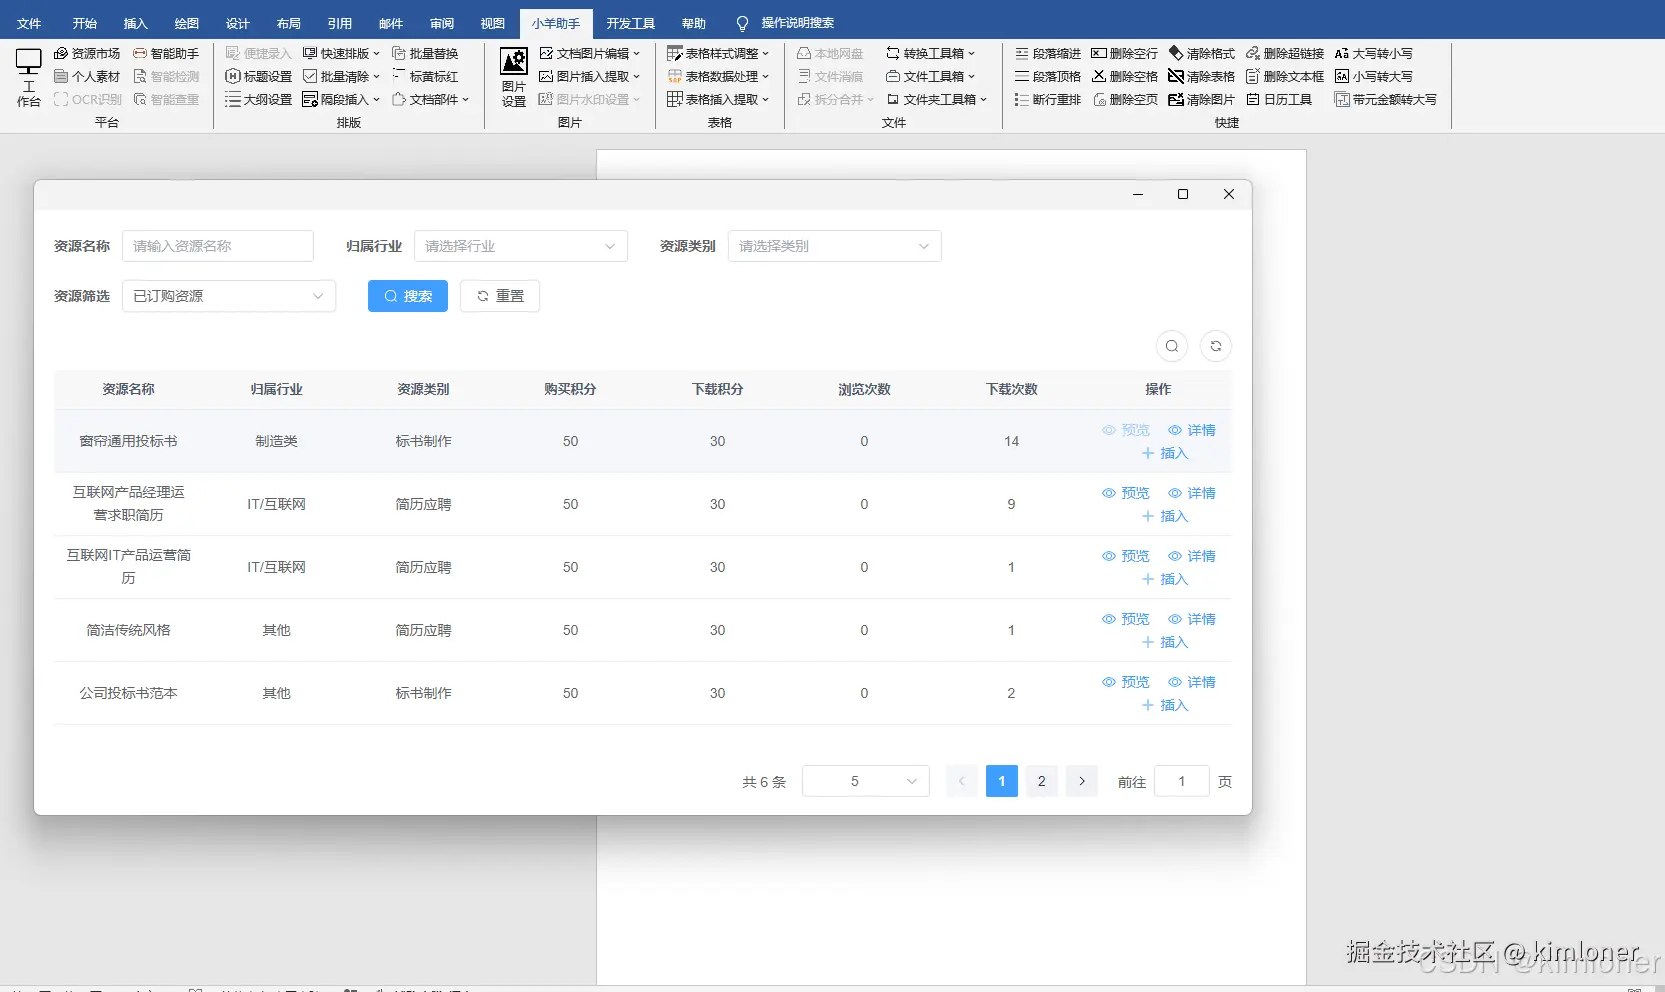
Task: Expand 文件夹工具箱 dropdown
Action: (937, 99)
